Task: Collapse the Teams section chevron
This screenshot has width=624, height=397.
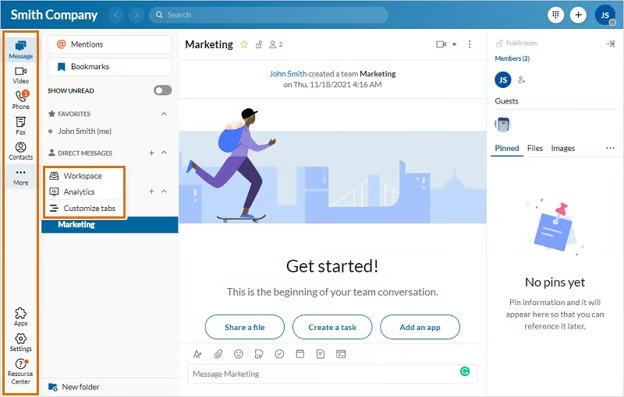Action: click(x=164, y=191)
